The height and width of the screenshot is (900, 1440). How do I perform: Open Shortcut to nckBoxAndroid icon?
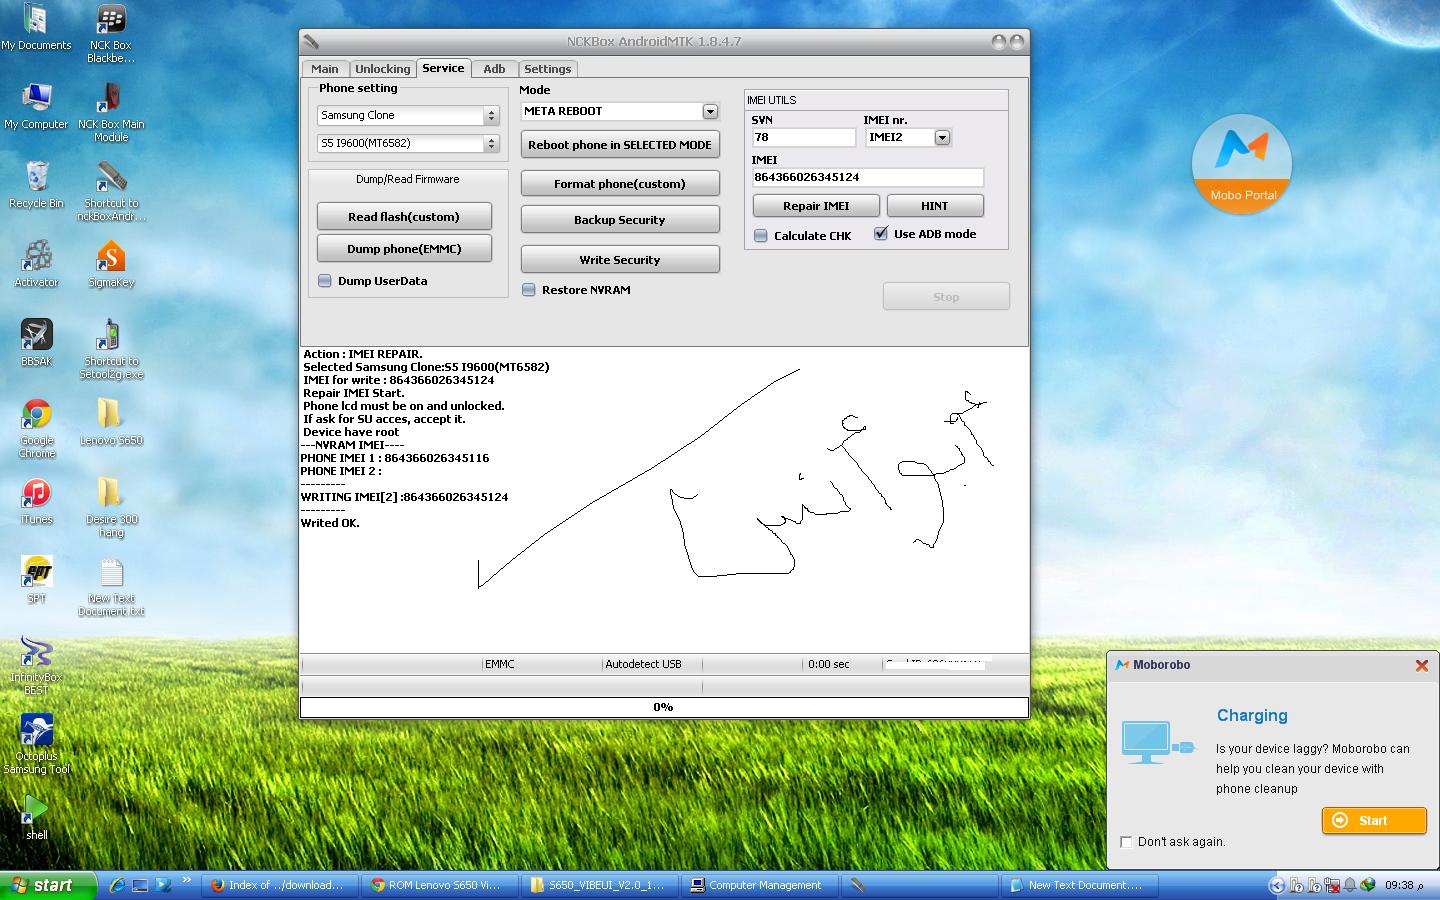click(x=110, y=191)
